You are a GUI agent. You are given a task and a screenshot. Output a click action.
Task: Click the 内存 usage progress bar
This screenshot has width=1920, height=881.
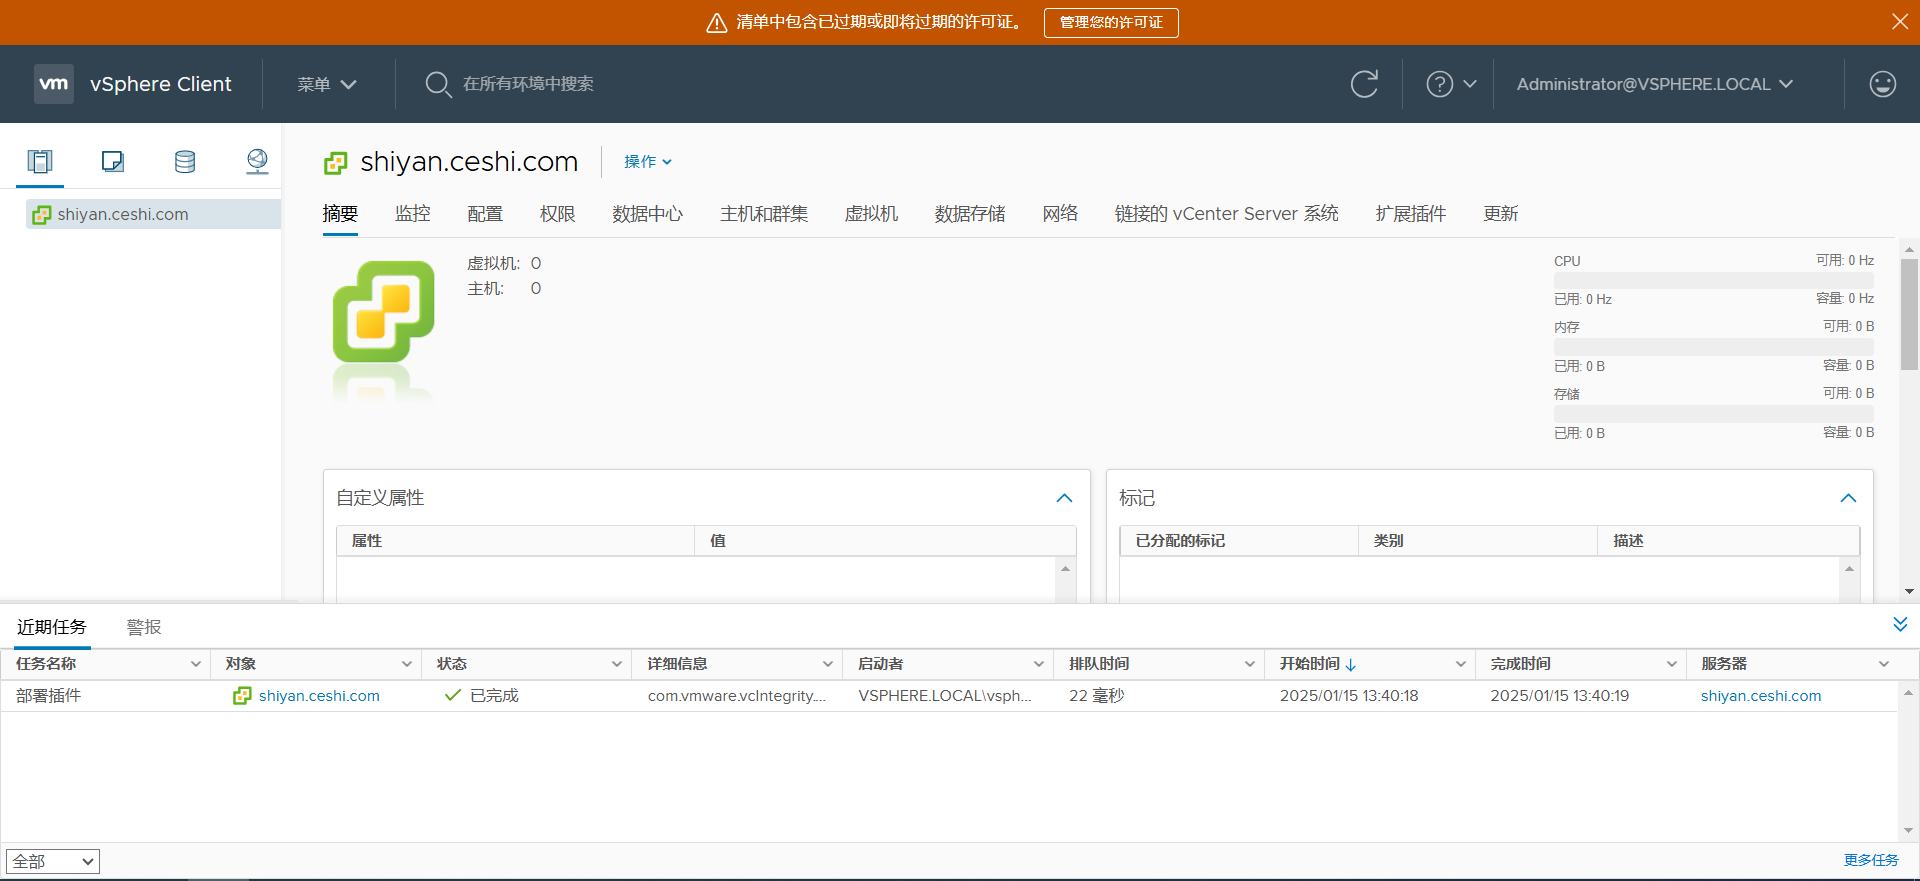pos(1714,346)
